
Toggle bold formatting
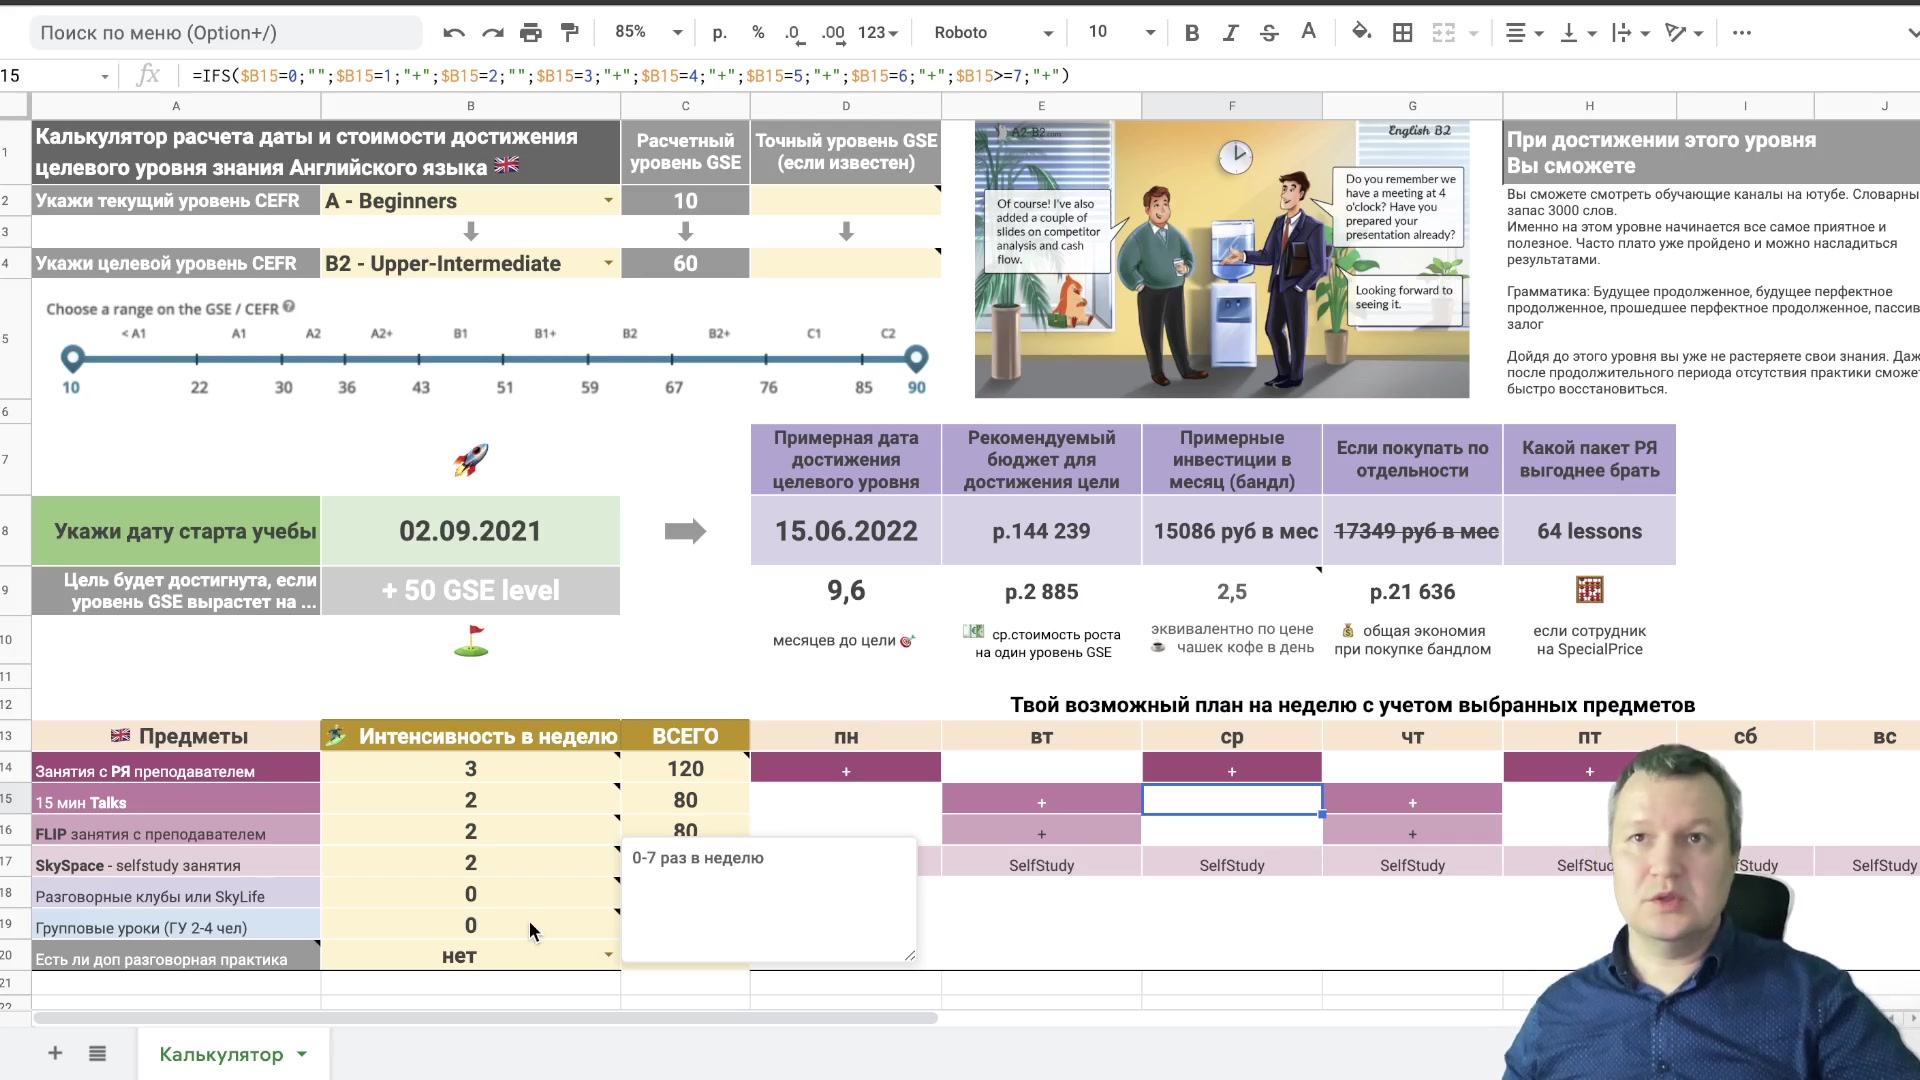pos(1191,33)
